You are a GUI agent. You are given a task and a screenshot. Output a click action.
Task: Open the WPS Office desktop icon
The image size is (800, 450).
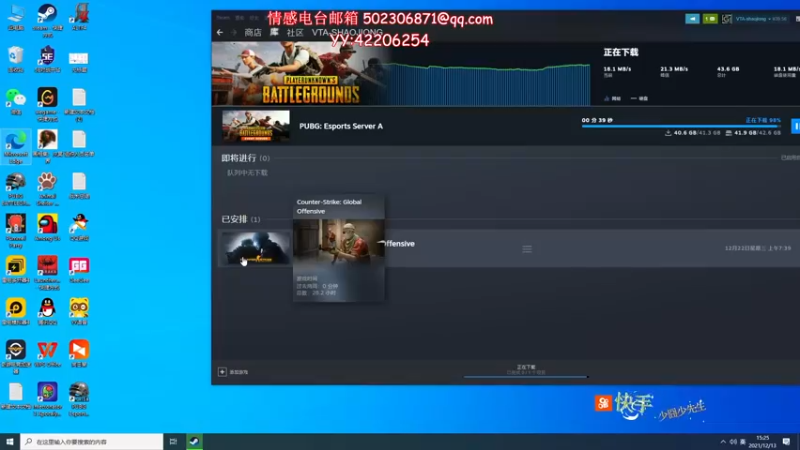coord(47,354)
